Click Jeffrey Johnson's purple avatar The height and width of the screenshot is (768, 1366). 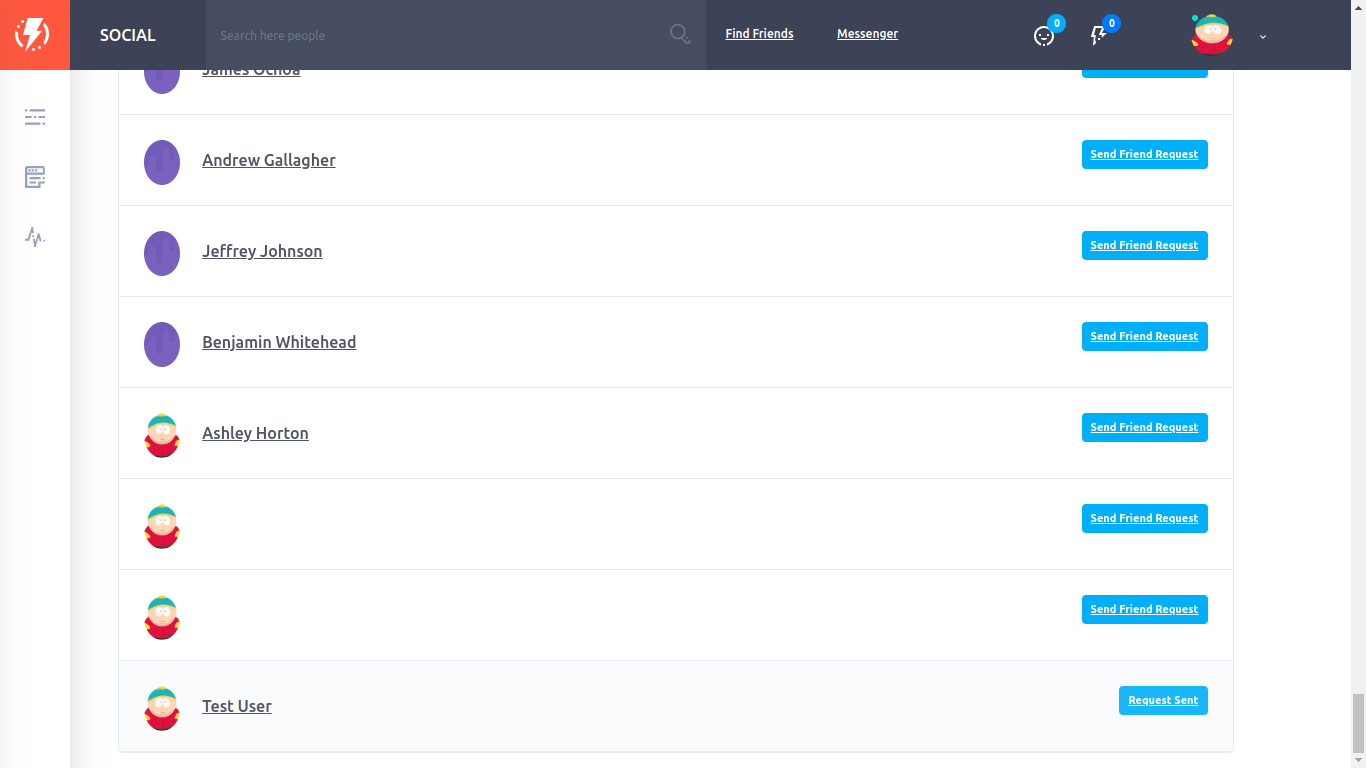162,253
